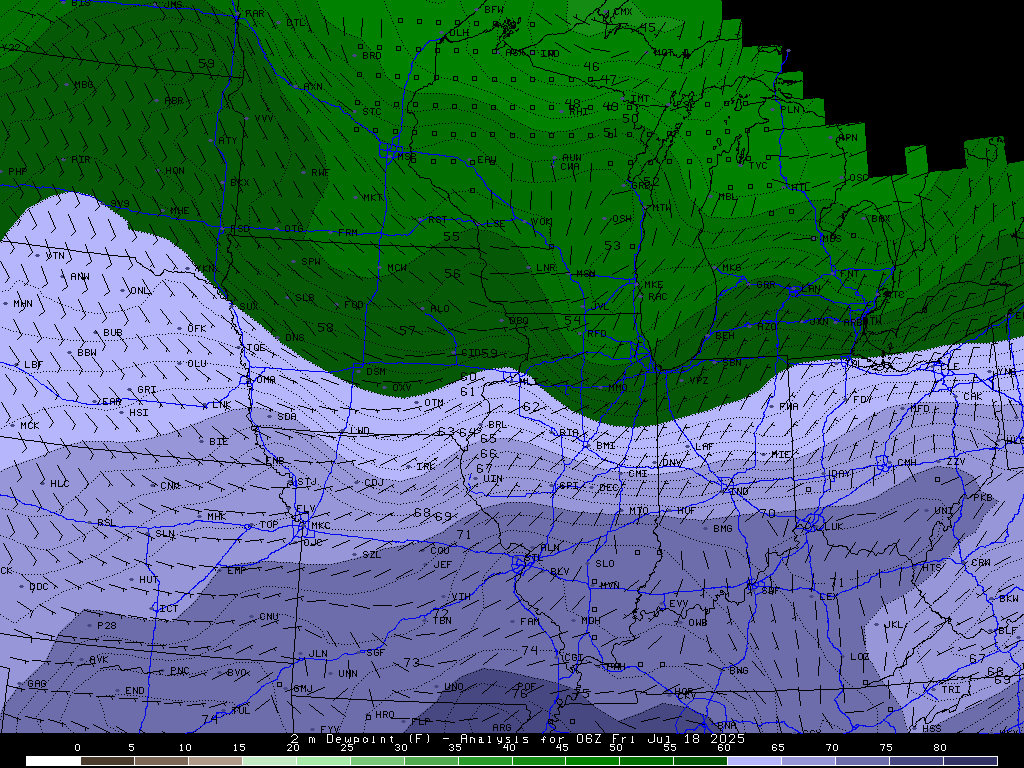The image size is (1024, 768).
Task: Click the VTN station label
Action: click(x=55, y=255)
